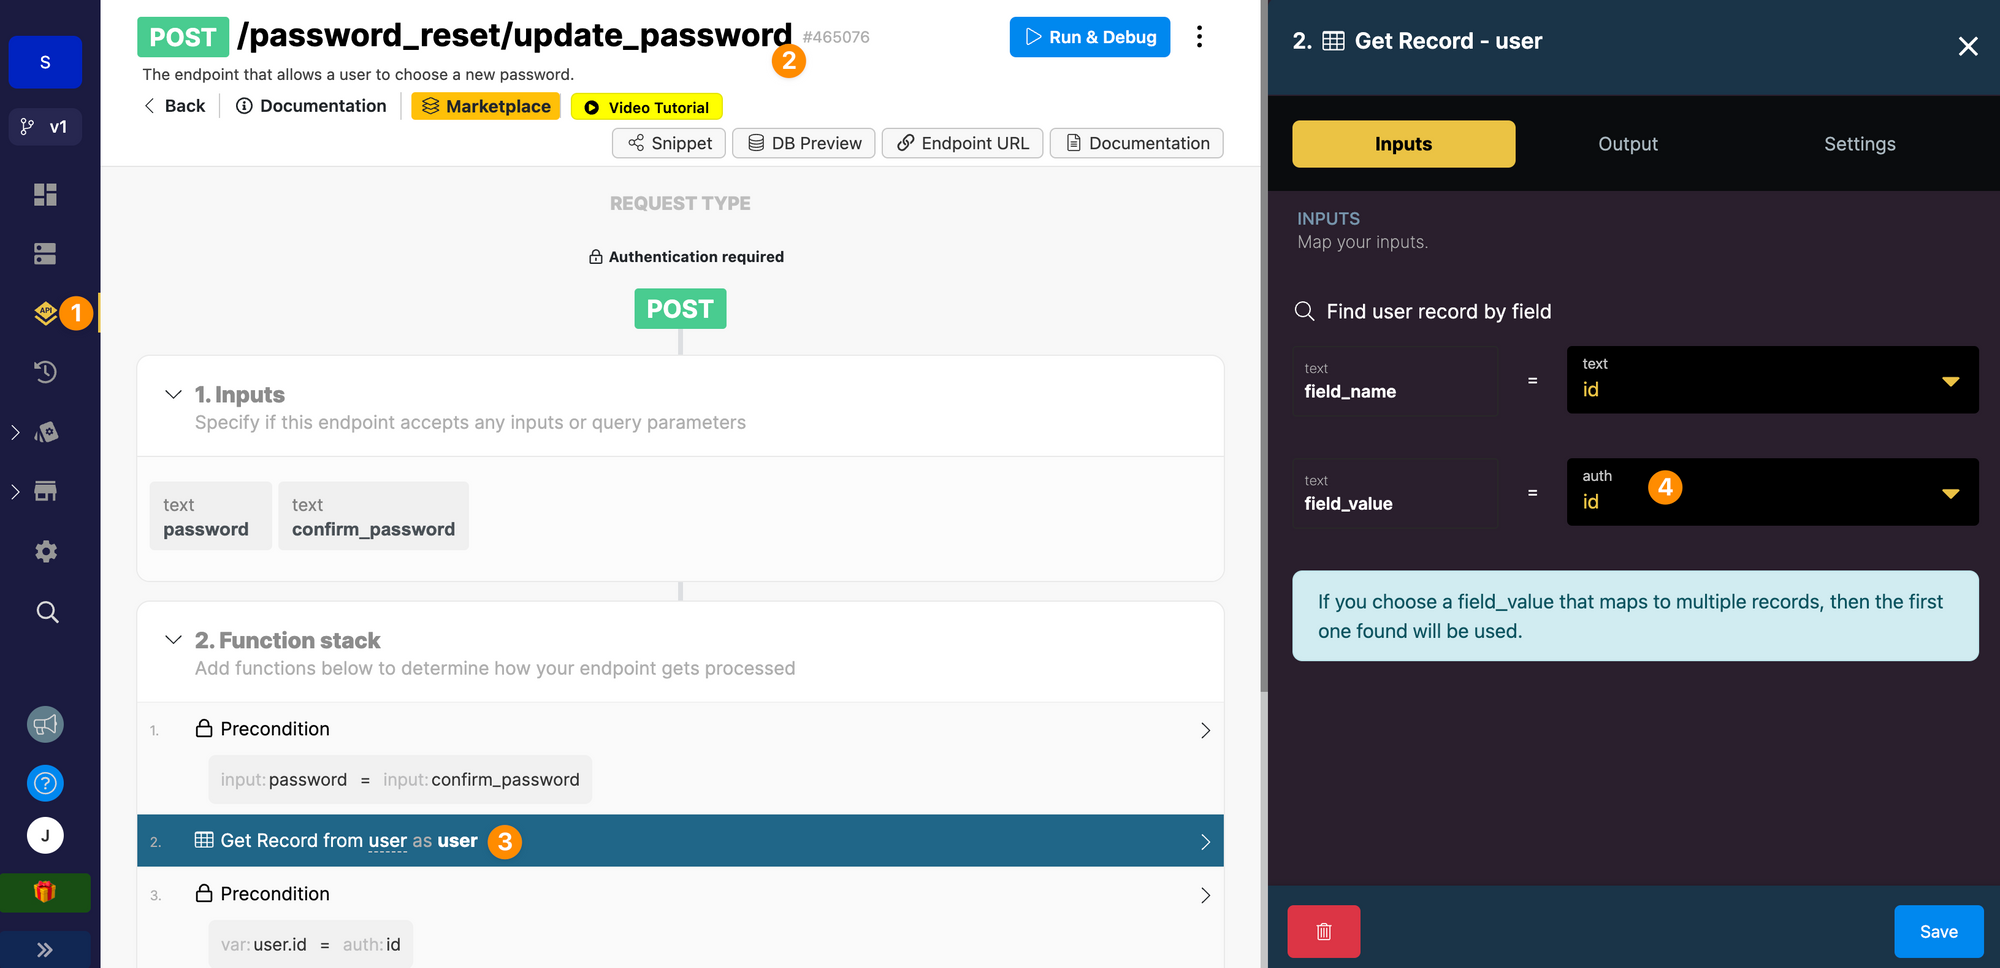Select the confirm_password text input
Viewport: 2000px width, 968px height.
pos(373,517)
